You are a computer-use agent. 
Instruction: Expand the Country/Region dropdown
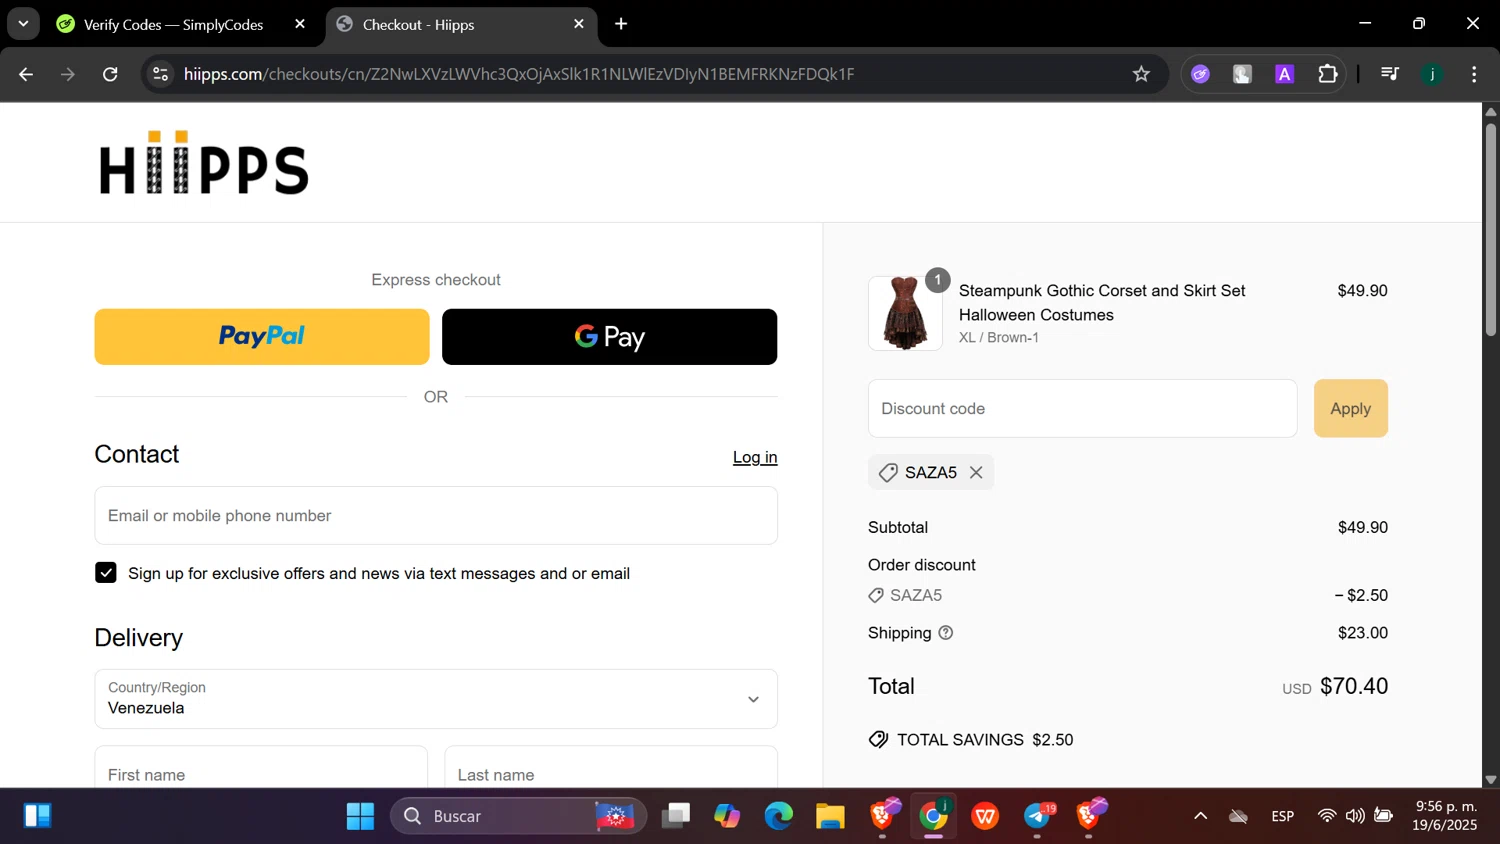(x=436, y=699)
